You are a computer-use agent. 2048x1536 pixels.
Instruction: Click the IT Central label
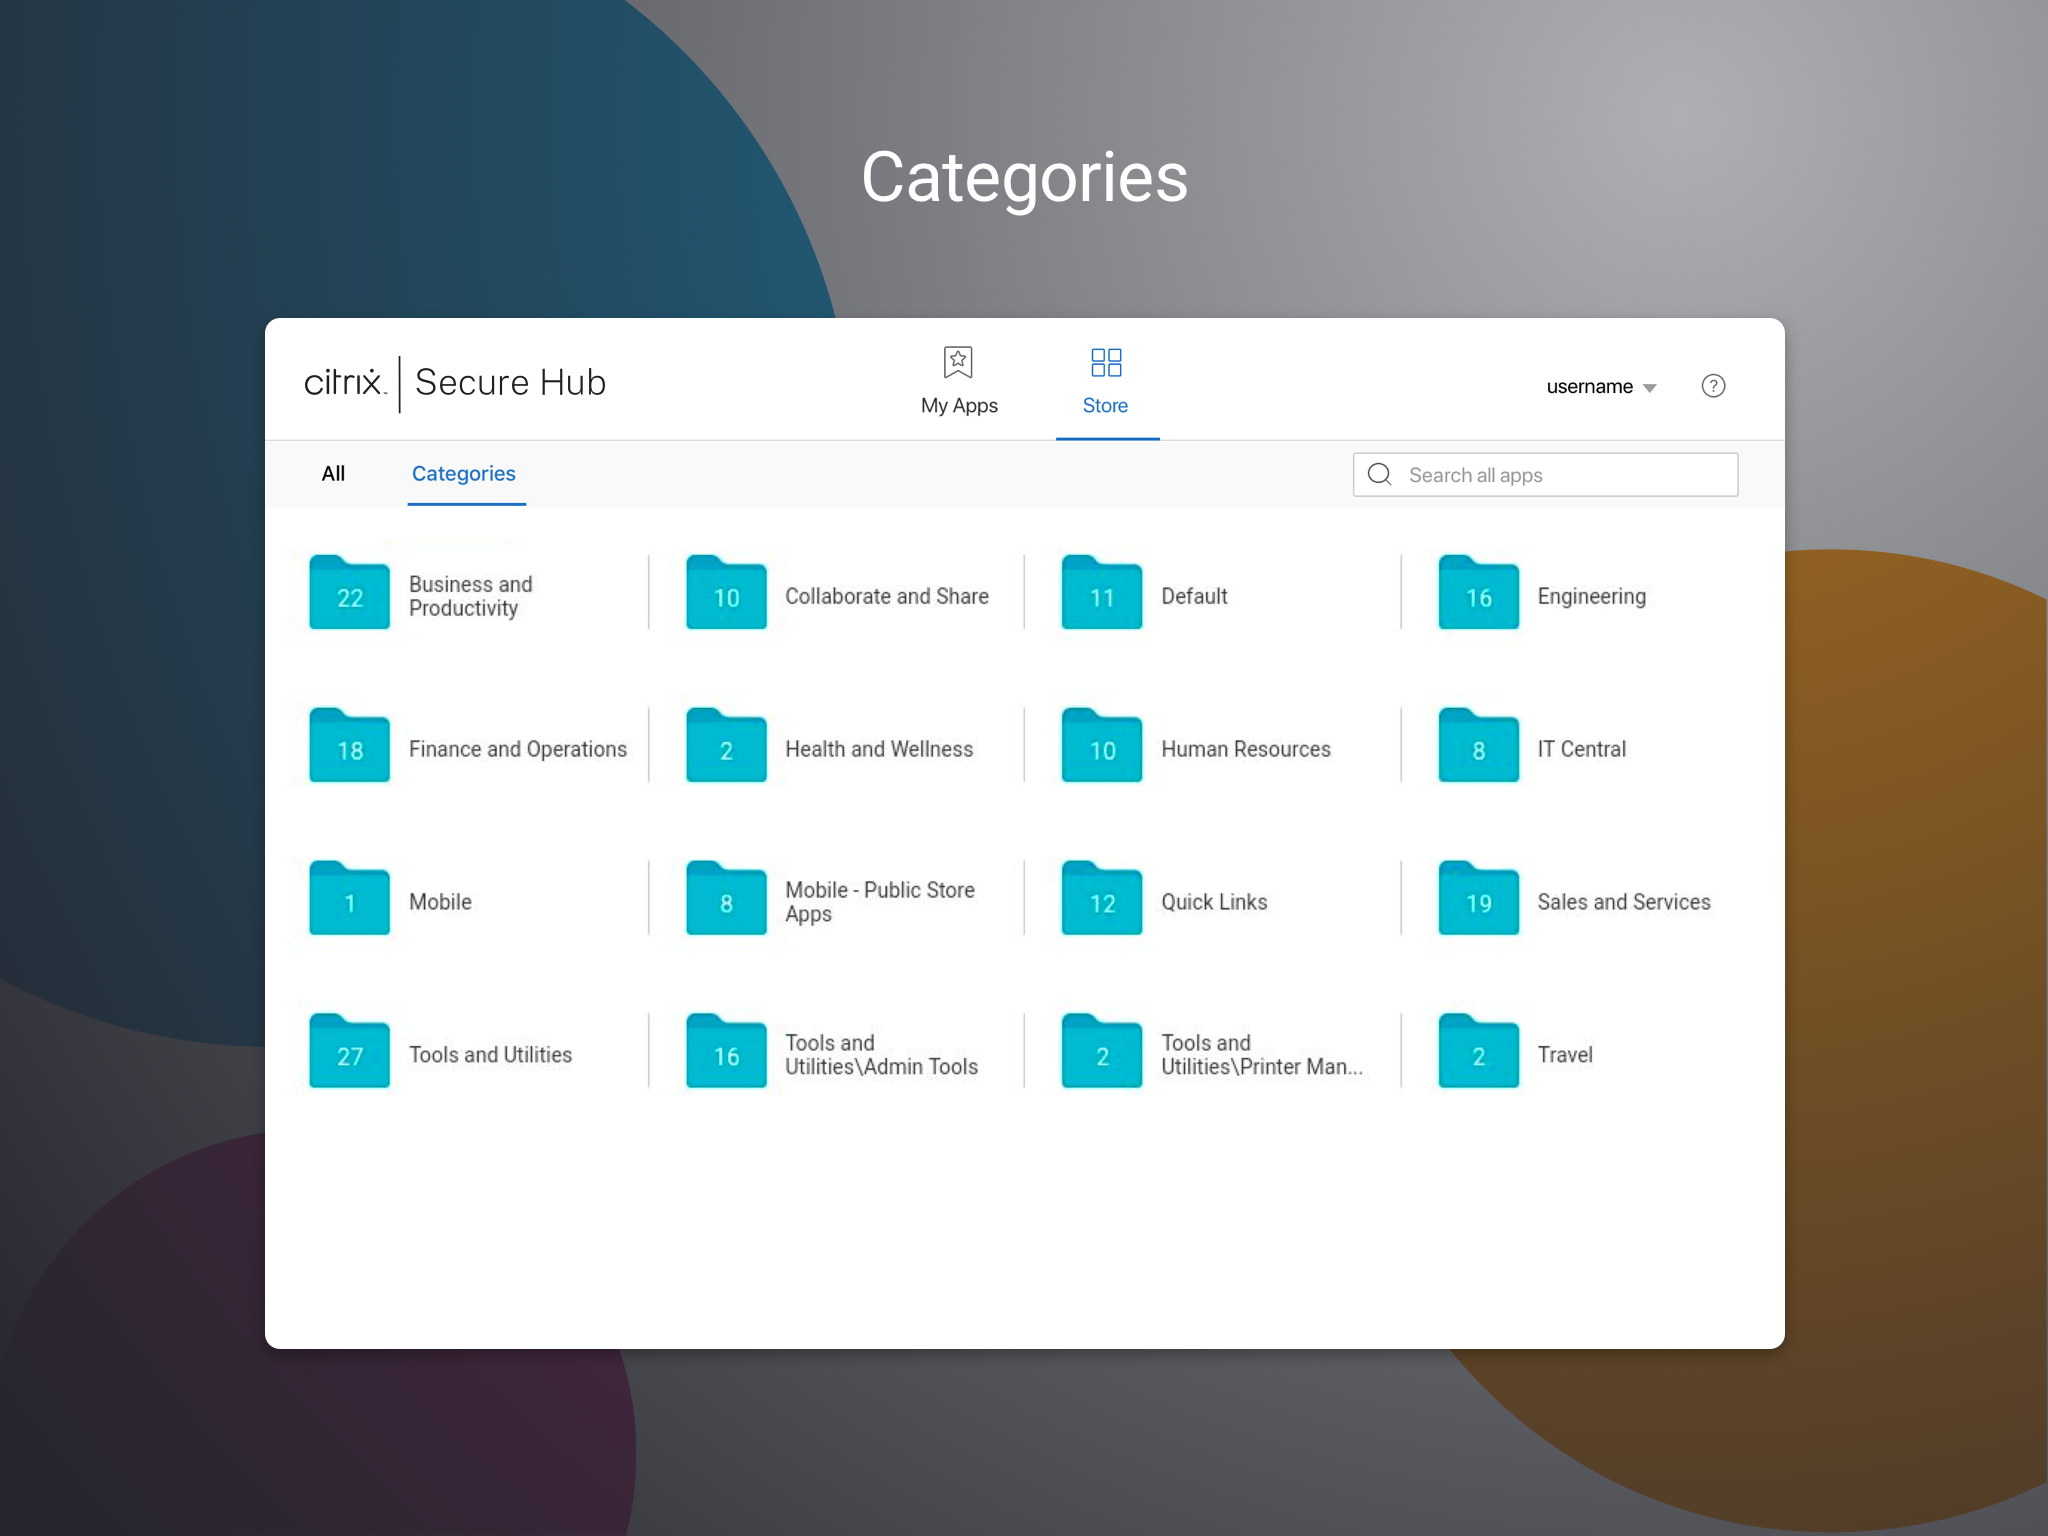tap(1582, 749)
